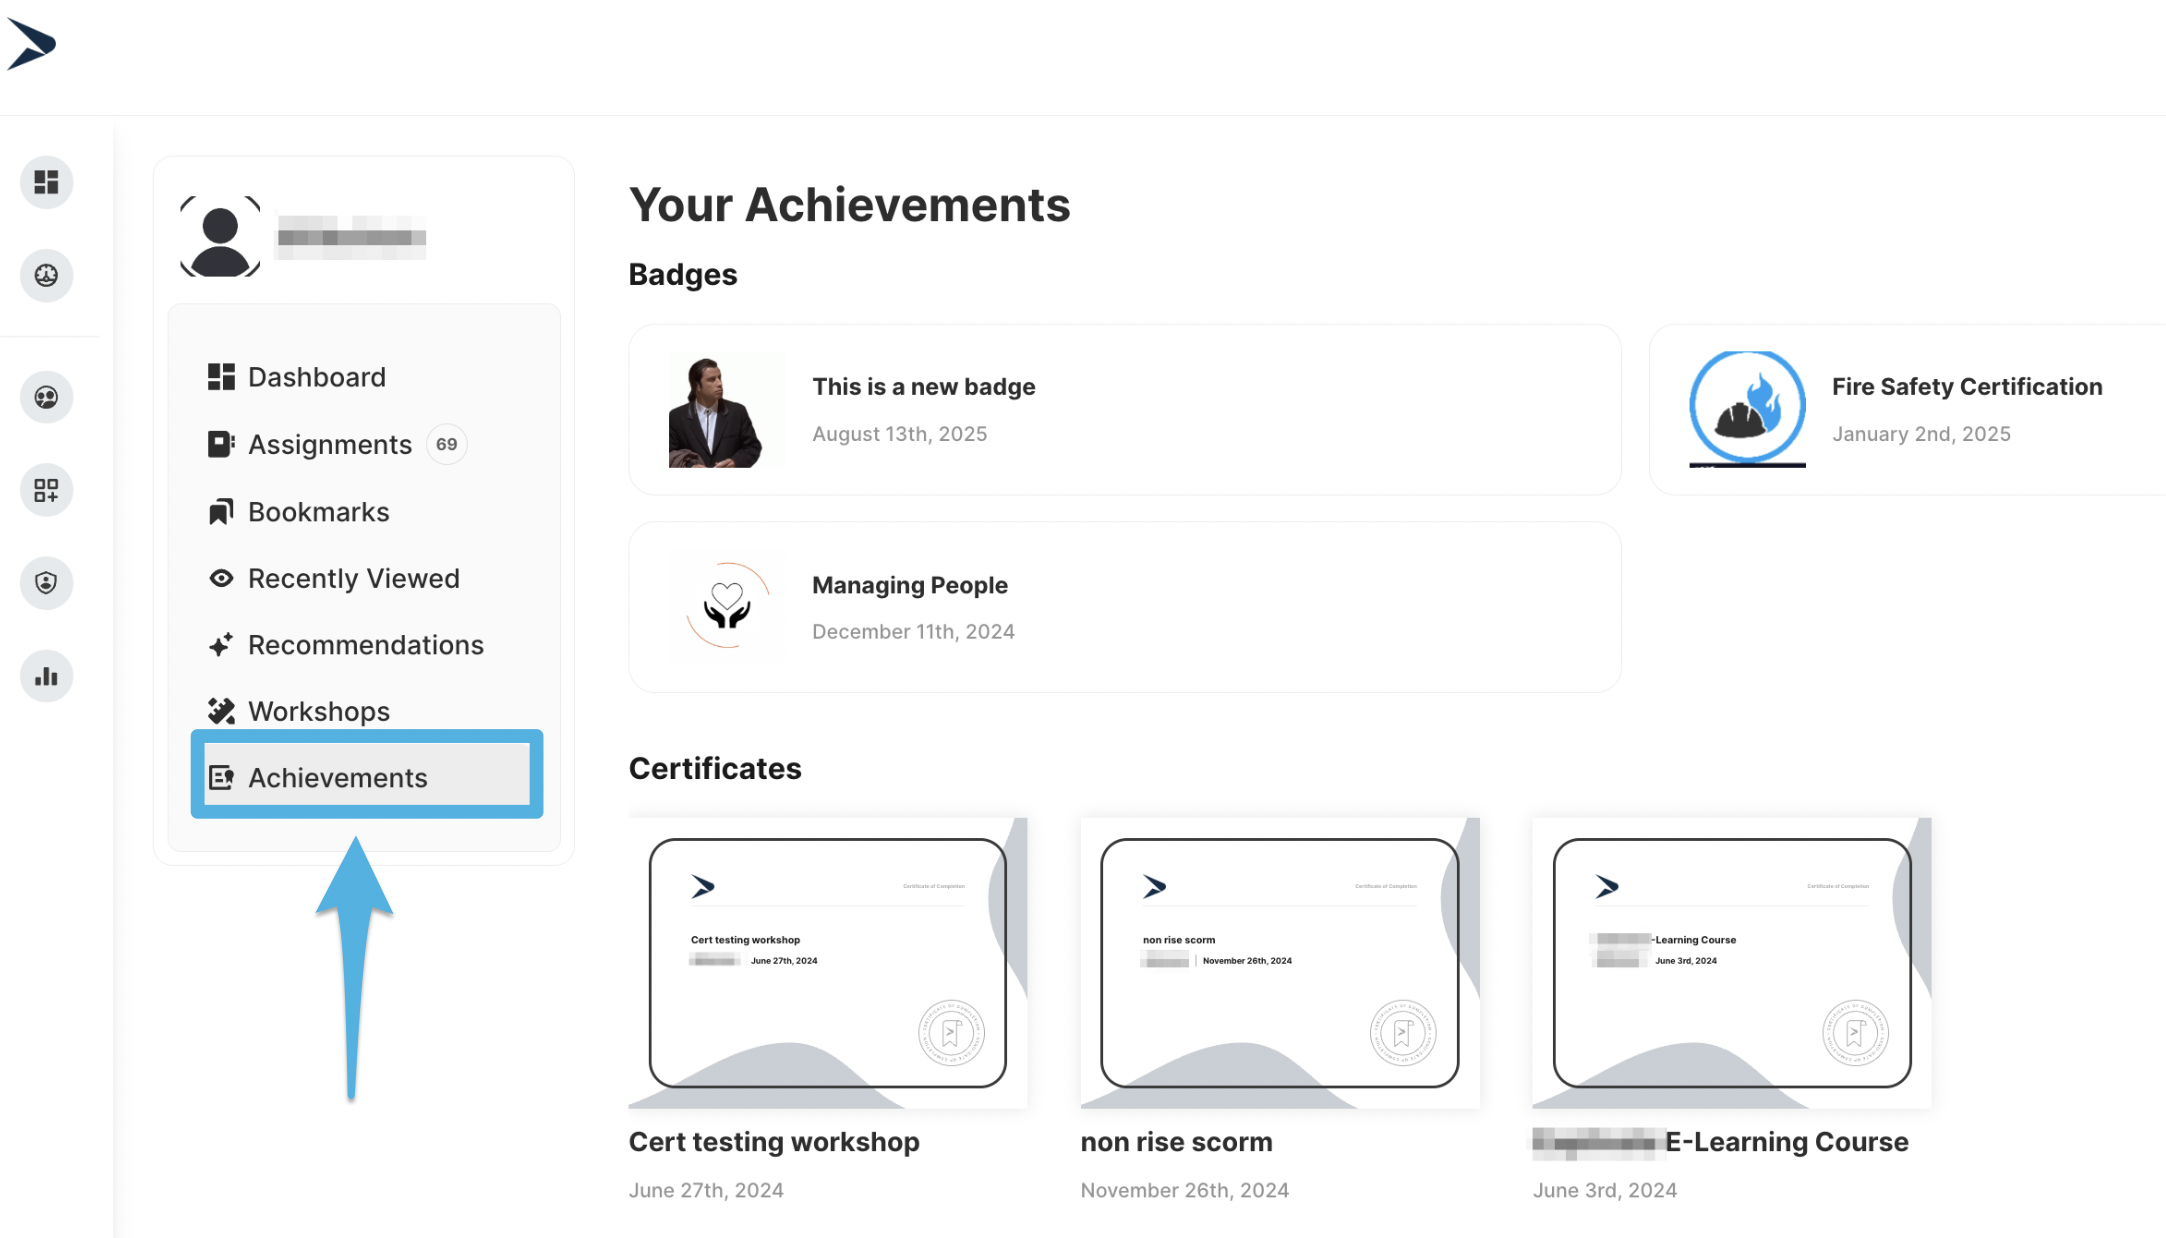2166x1238 pixels.
Task: Open the group-of-people icon in the rail
Action: [x=46, y=397]
